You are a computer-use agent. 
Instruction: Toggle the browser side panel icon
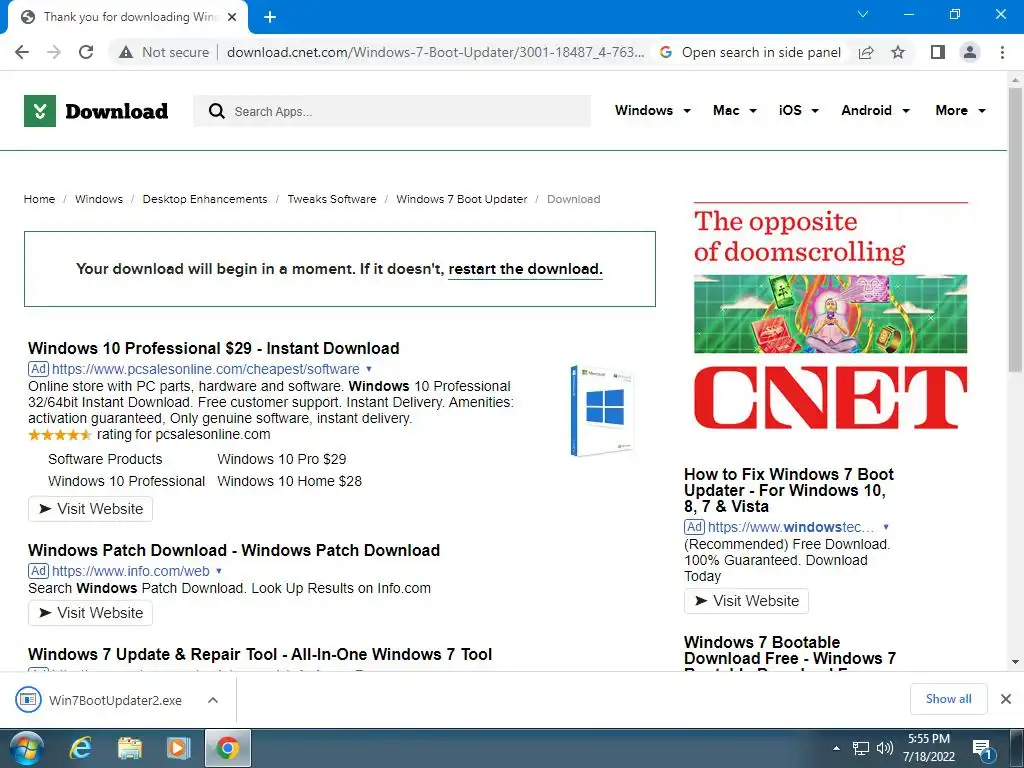938,52
